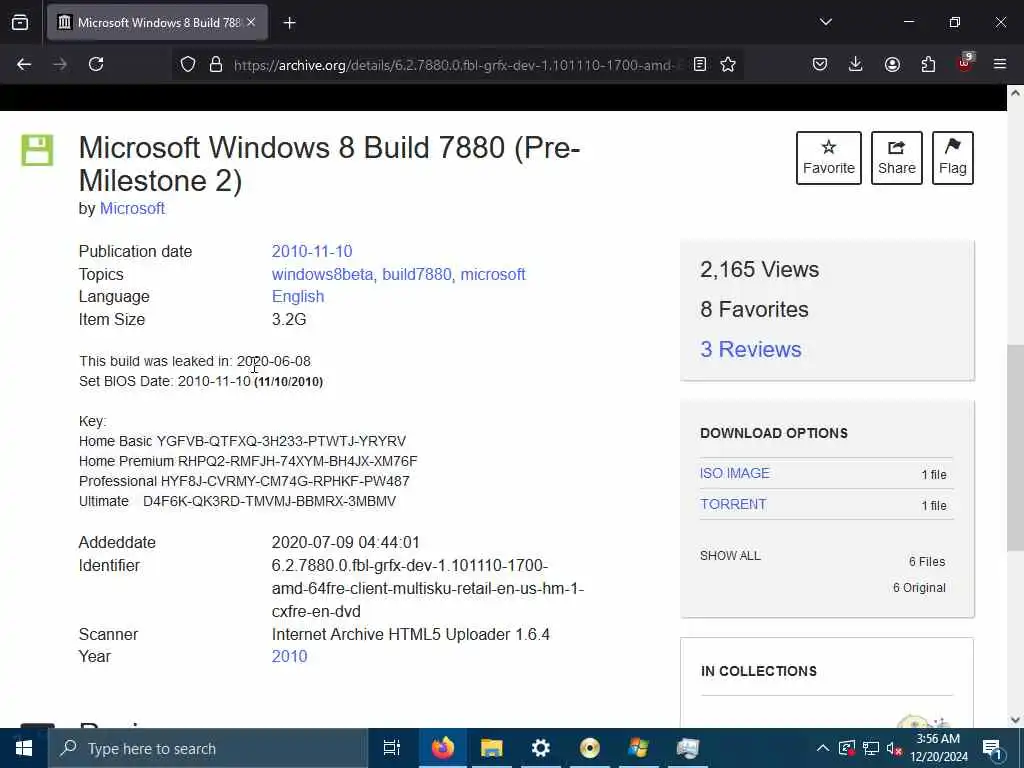Show hidden system tray icons

click(x=823, y=748)
